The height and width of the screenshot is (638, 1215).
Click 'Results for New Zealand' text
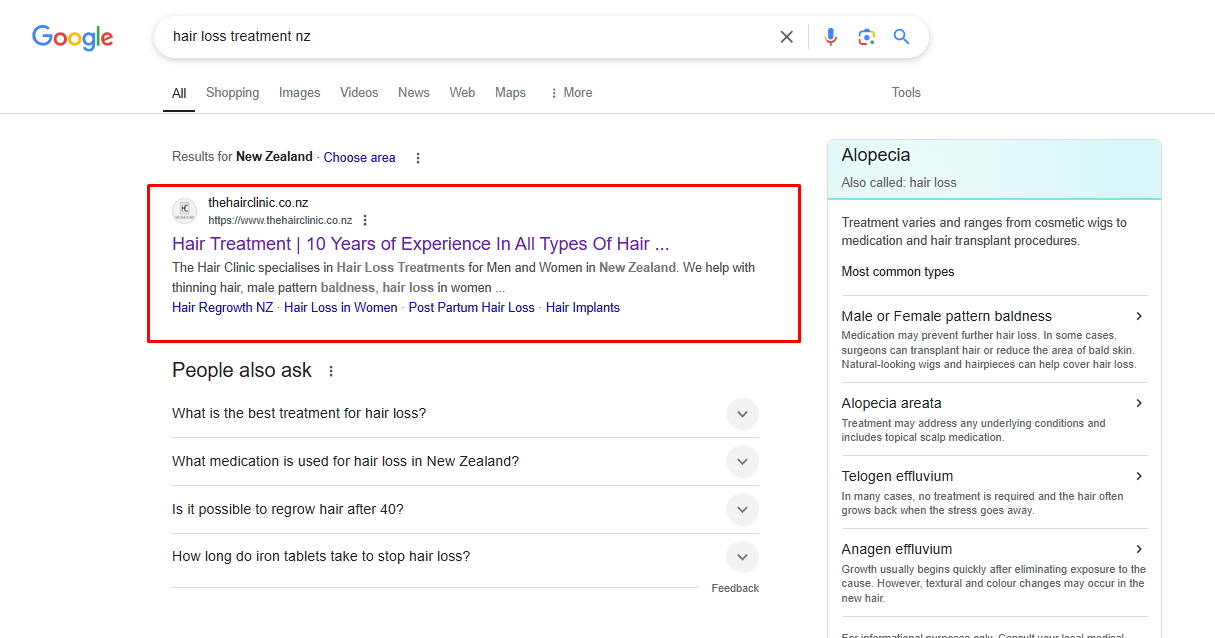tap(242, 157)
